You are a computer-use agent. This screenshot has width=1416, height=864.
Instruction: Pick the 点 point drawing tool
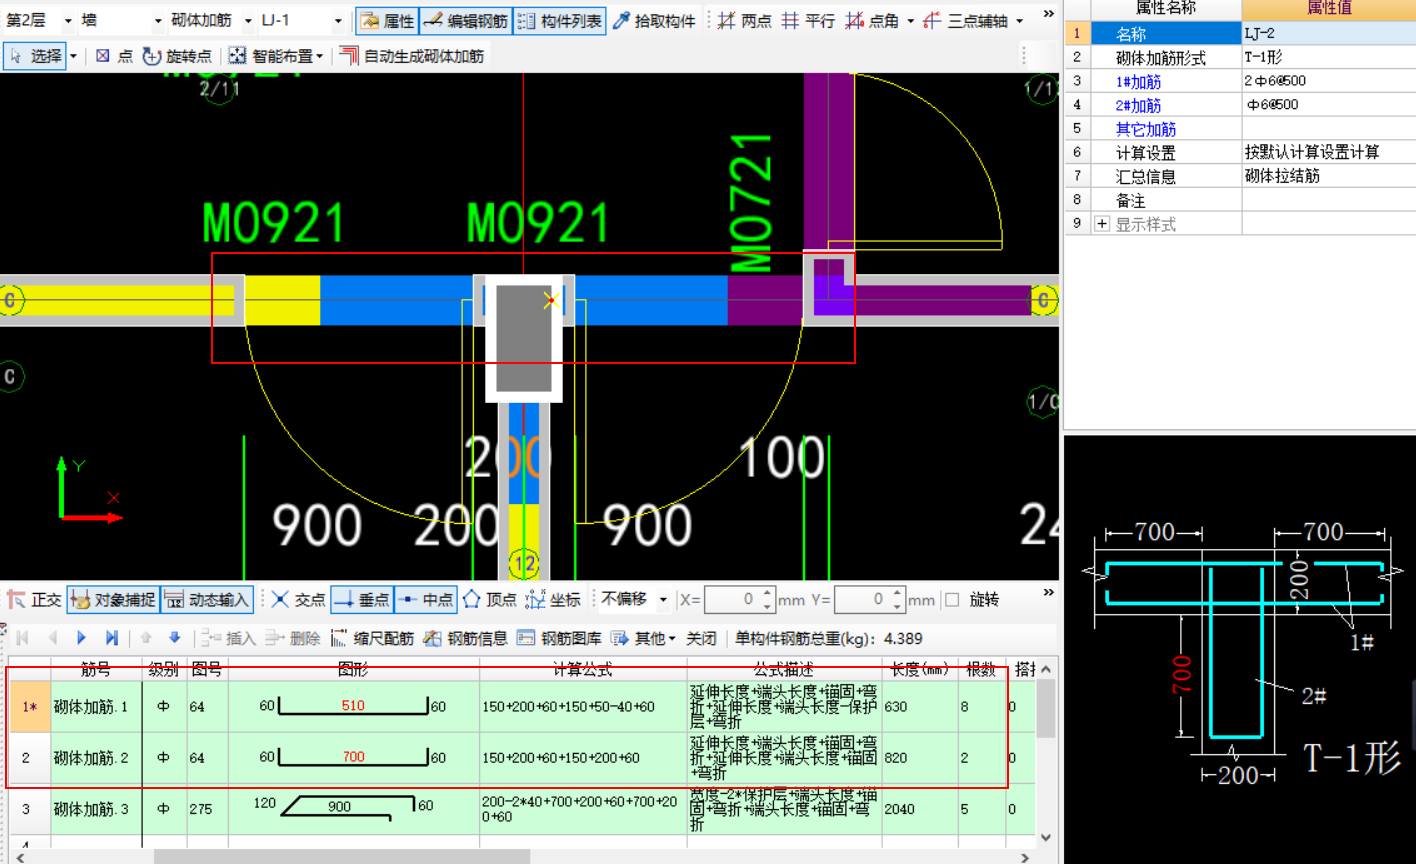point(114,56)
